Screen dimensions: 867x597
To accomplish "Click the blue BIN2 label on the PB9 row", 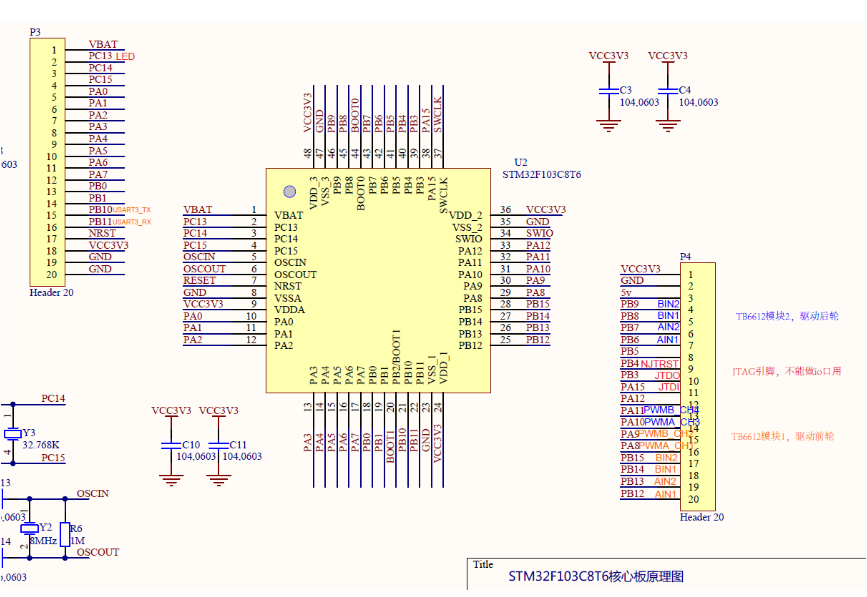I will point(668,304).
